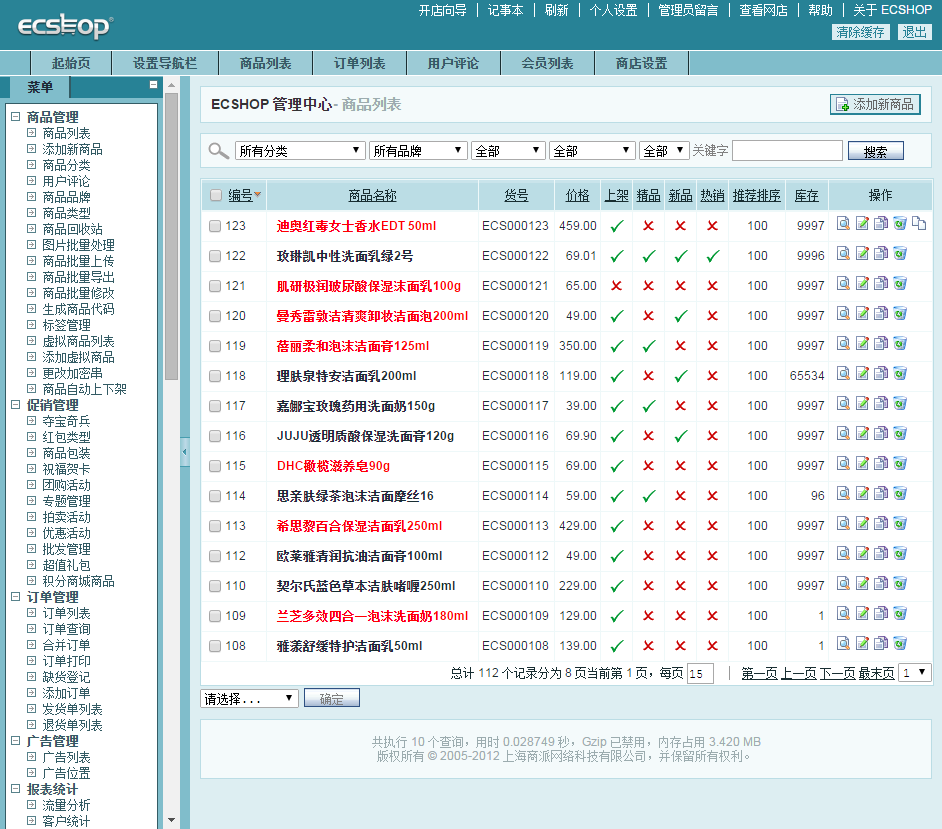Click the view icon for product 123
The width and height of the screenshot is (942, 829).
coord(843,225)
